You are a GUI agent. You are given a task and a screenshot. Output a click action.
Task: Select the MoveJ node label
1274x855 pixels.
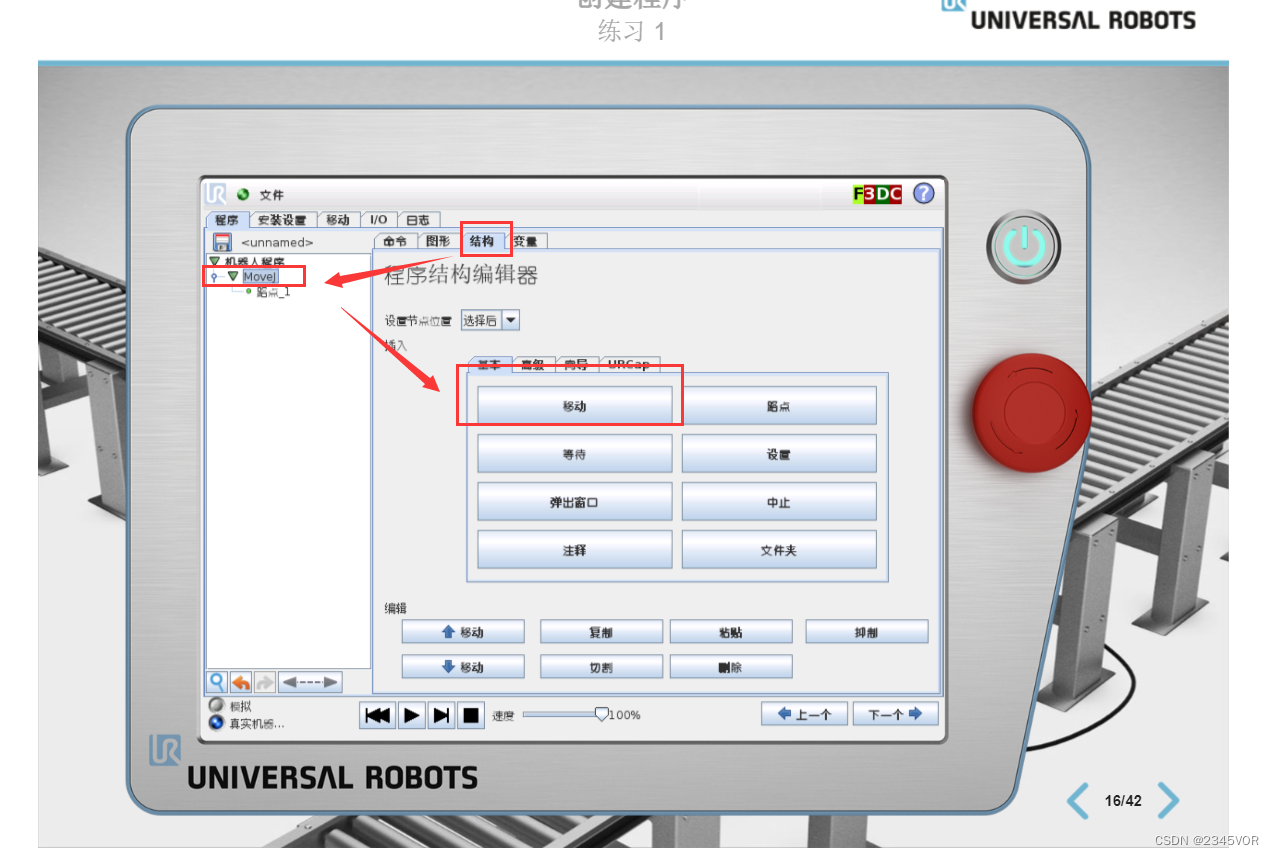(x=260, y=276)
